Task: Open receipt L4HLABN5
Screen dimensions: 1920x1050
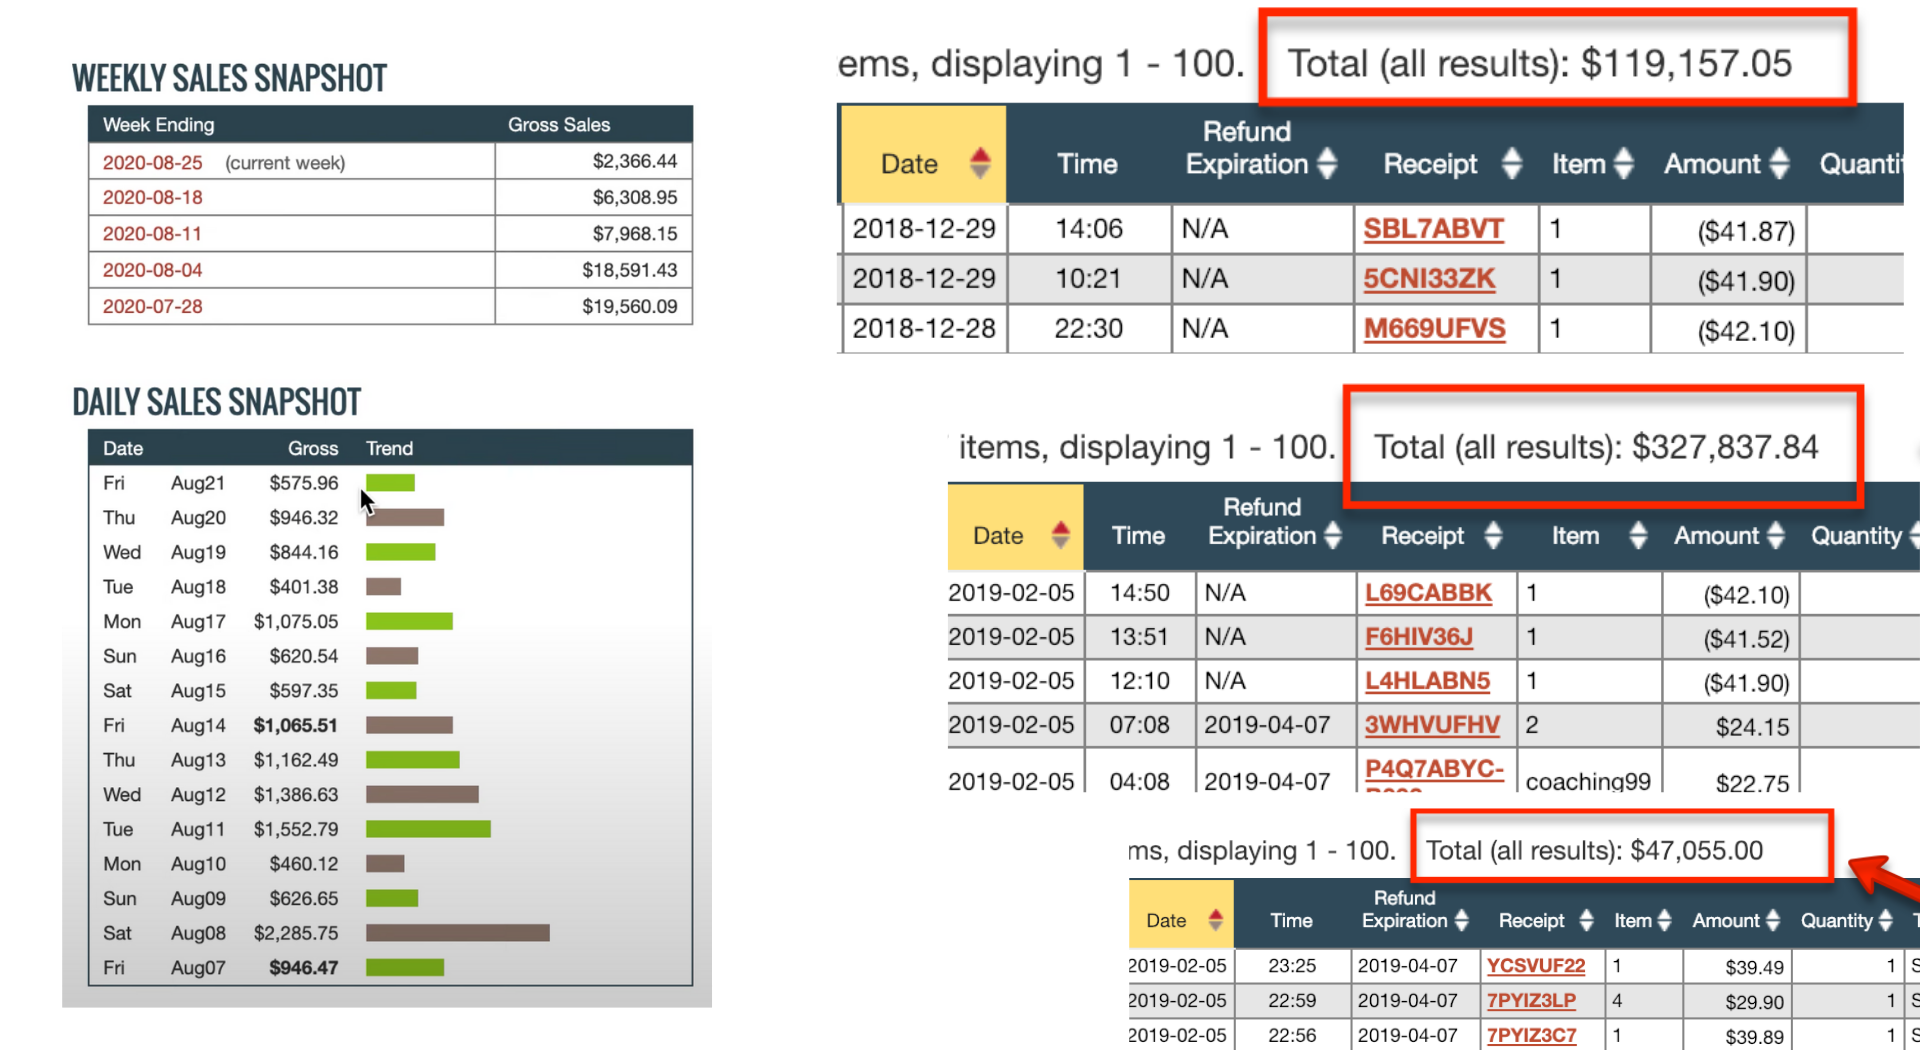Action: 1427,681
